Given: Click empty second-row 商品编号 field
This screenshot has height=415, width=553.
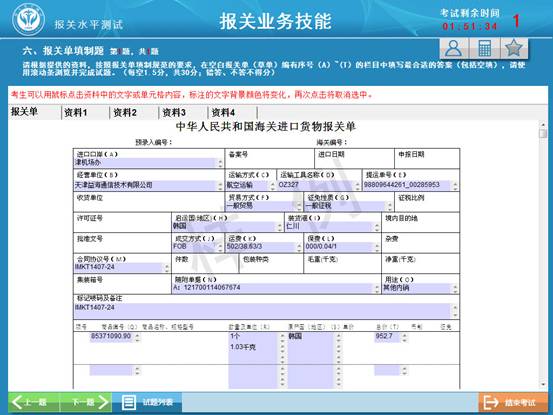Looking at the screenshot, I should [x=115, y=371].
